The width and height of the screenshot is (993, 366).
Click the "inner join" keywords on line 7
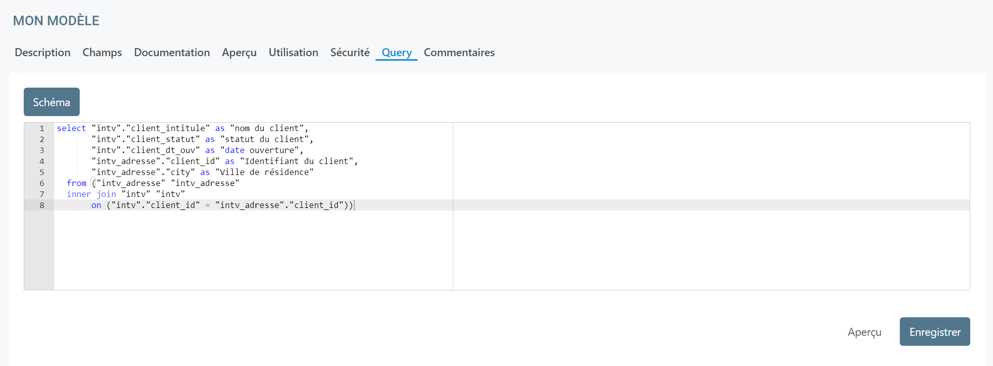91,194
